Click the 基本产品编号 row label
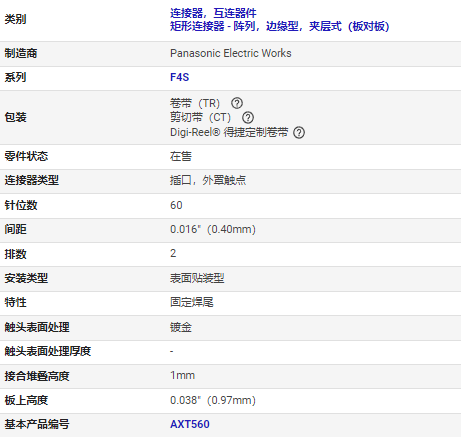 [37, 424]
